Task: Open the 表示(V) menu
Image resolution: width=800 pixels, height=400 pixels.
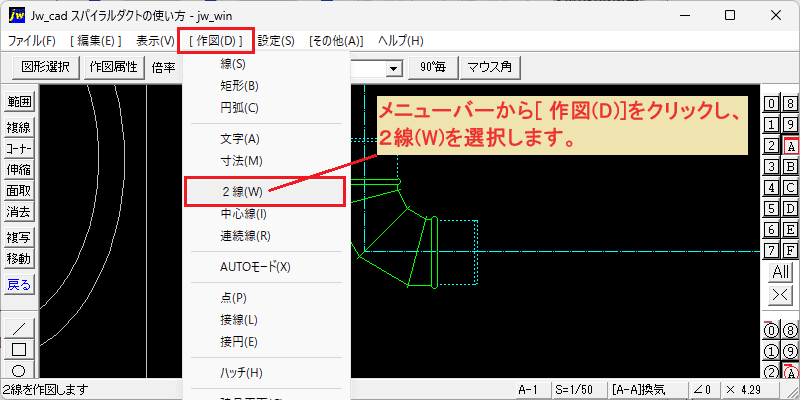Action: (x=156, y=41)
